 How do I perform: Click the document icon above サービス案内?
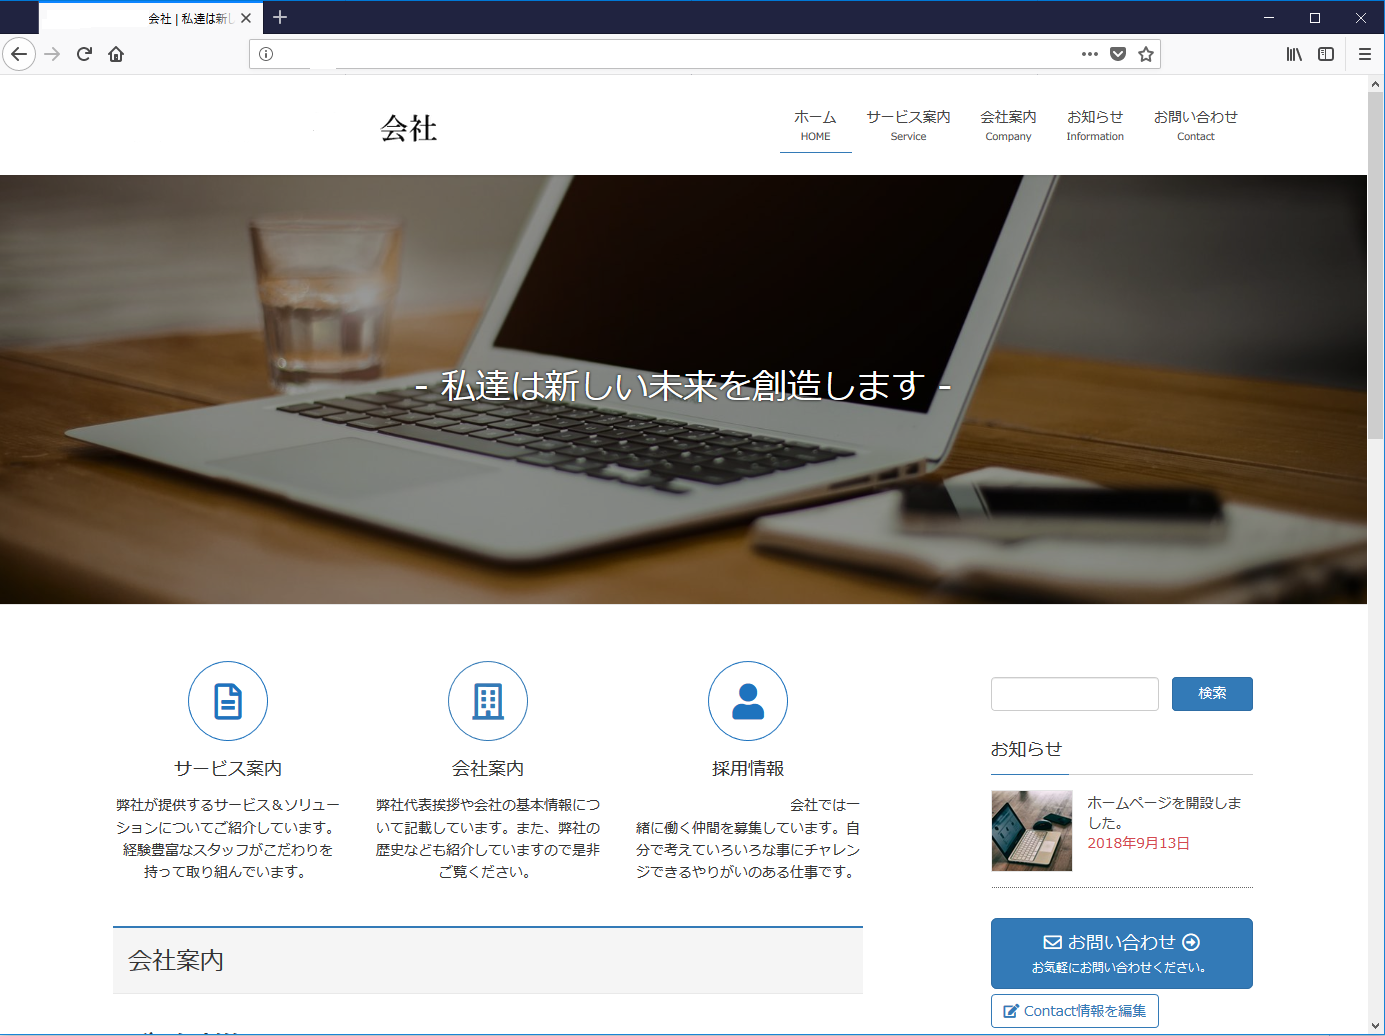pos(228,701)
